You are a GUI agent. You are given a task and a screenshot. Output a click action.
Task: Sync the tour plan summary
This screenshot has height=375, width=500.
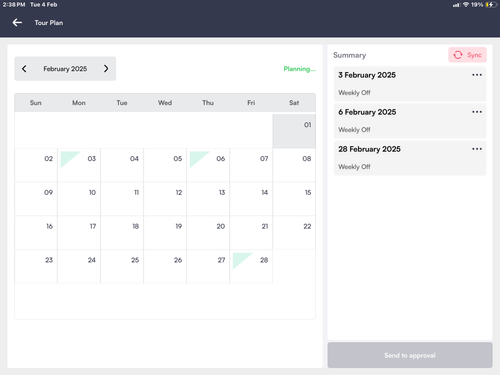(x=467, y=55)
